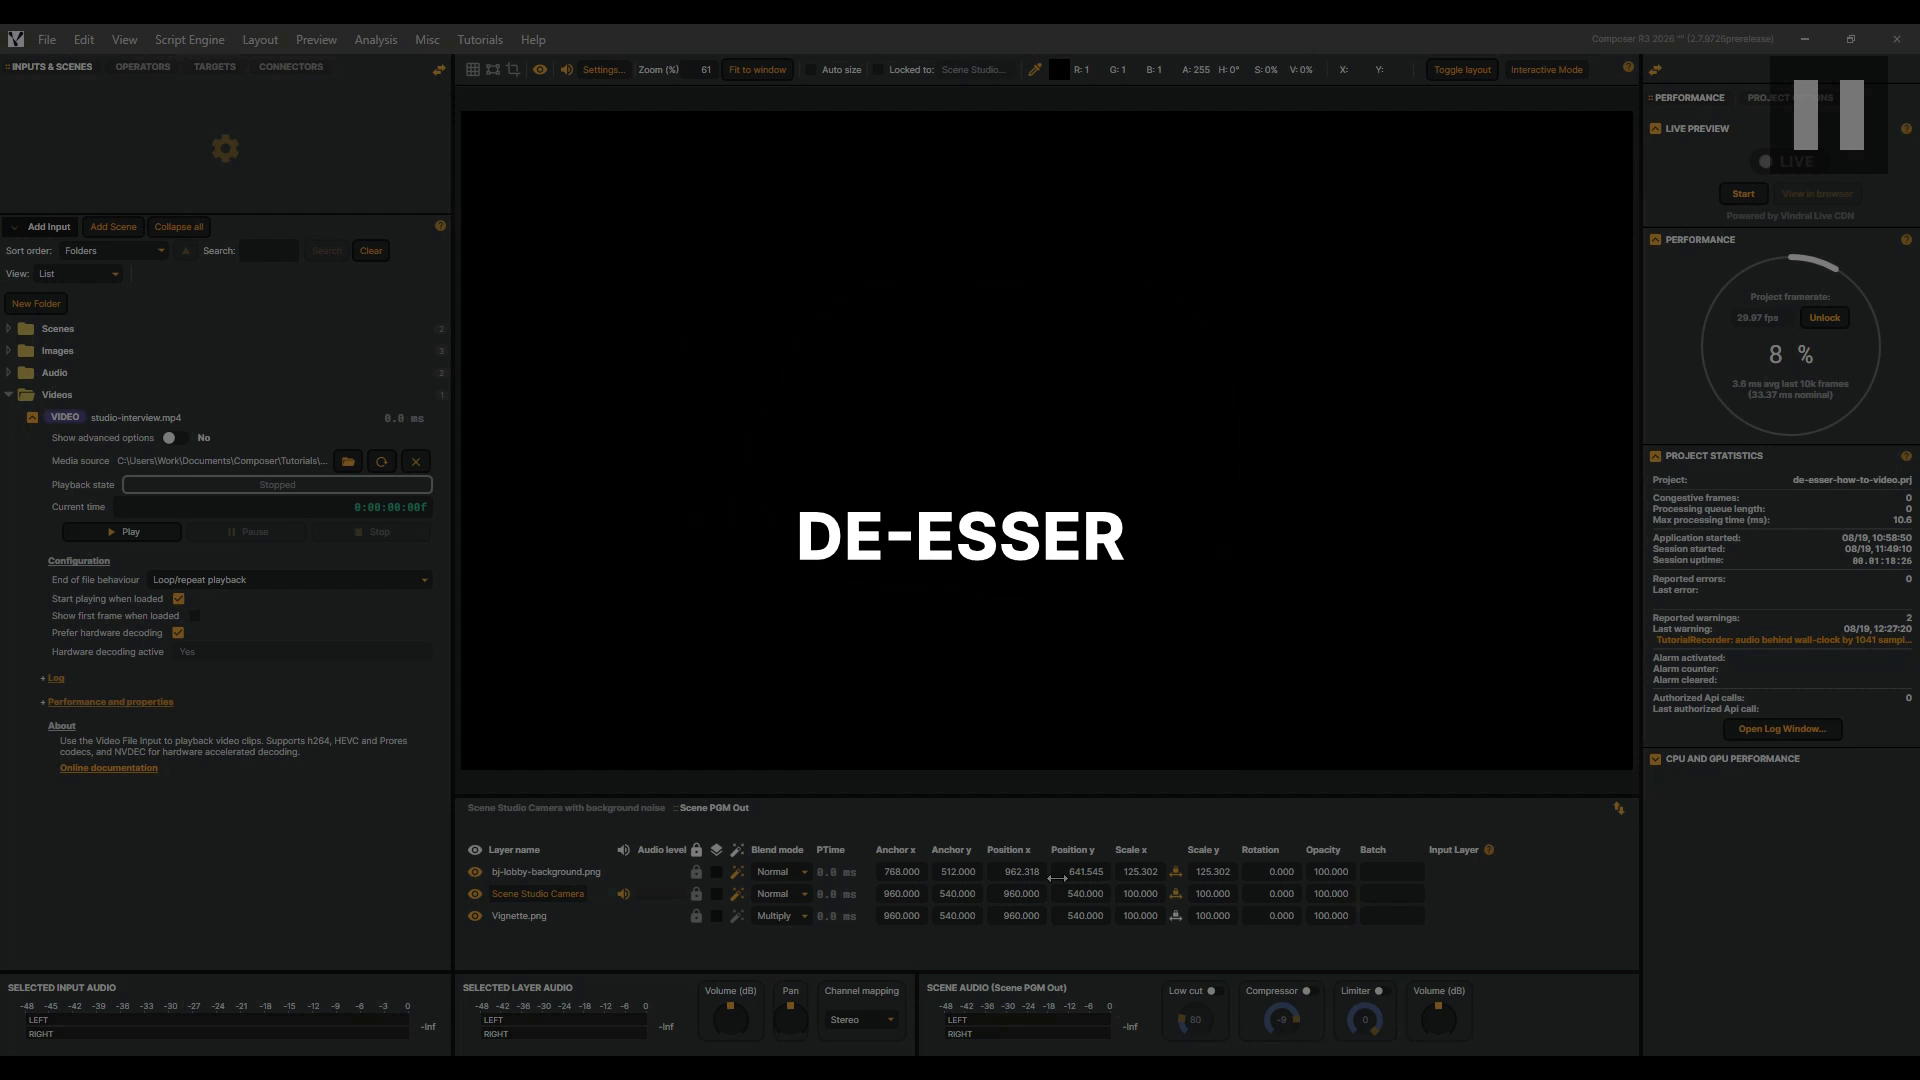Open help for the Performance panel

pyautogui.click(x=1906, y=240)
